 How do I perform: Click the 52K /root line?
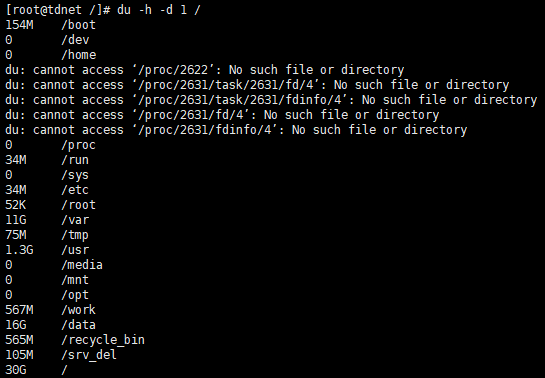pyautogui.click(x=50, y=205)
